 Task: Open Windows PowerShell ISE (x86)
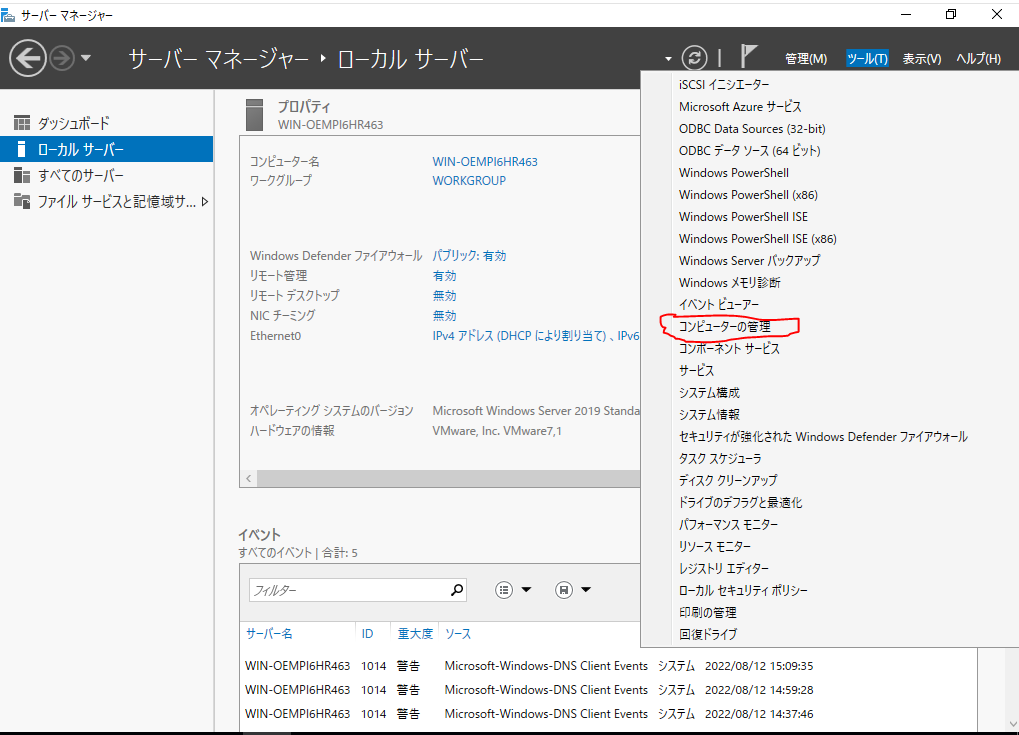758,239
